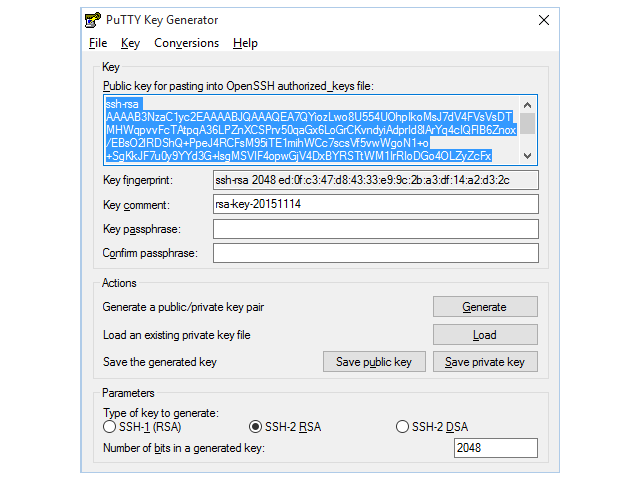640x480 pixels.
Task: Click the 'Public key for pasting' label
Action: 238,86
